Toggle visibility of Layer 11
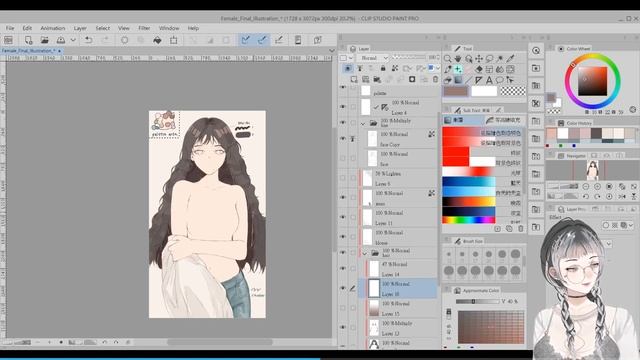The image size is (640, 360). point(343,218)
